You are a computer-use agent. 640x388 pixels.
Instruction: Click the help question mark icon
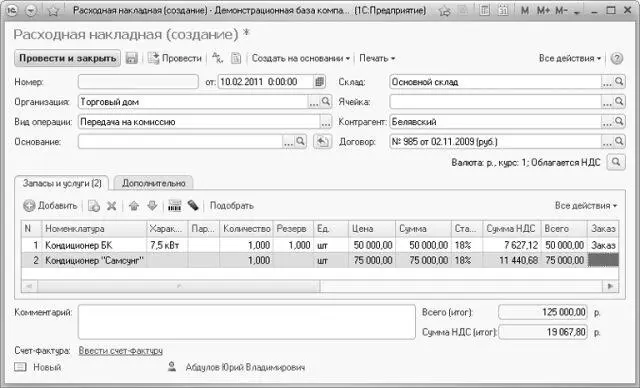click(x=617, y=58)
